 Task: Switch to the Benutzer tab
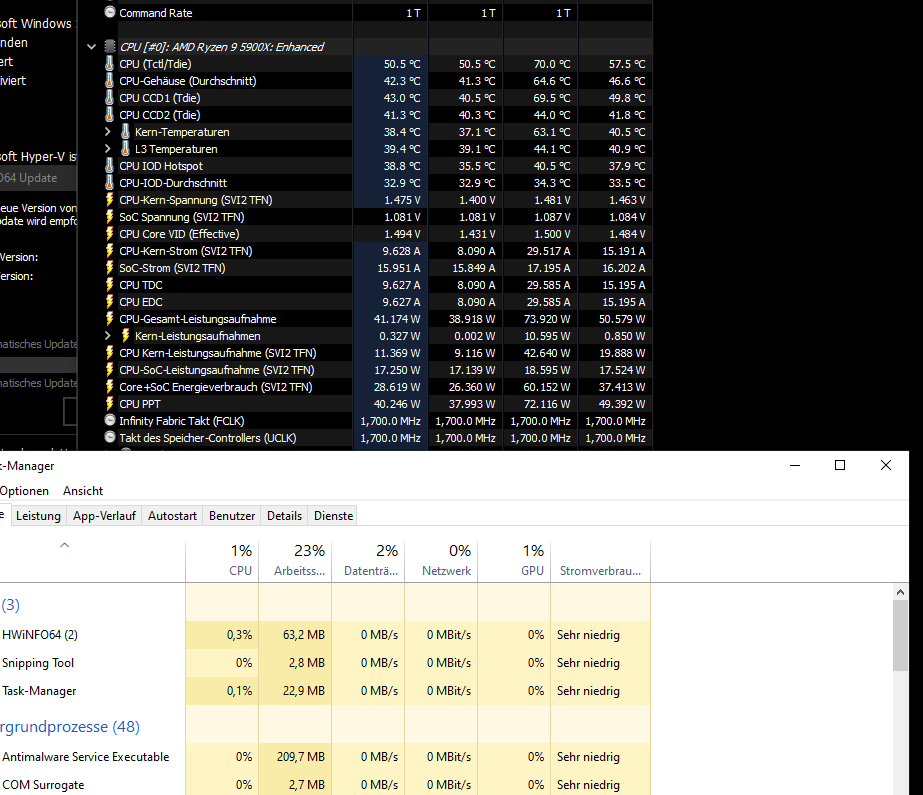click(232, 516)
